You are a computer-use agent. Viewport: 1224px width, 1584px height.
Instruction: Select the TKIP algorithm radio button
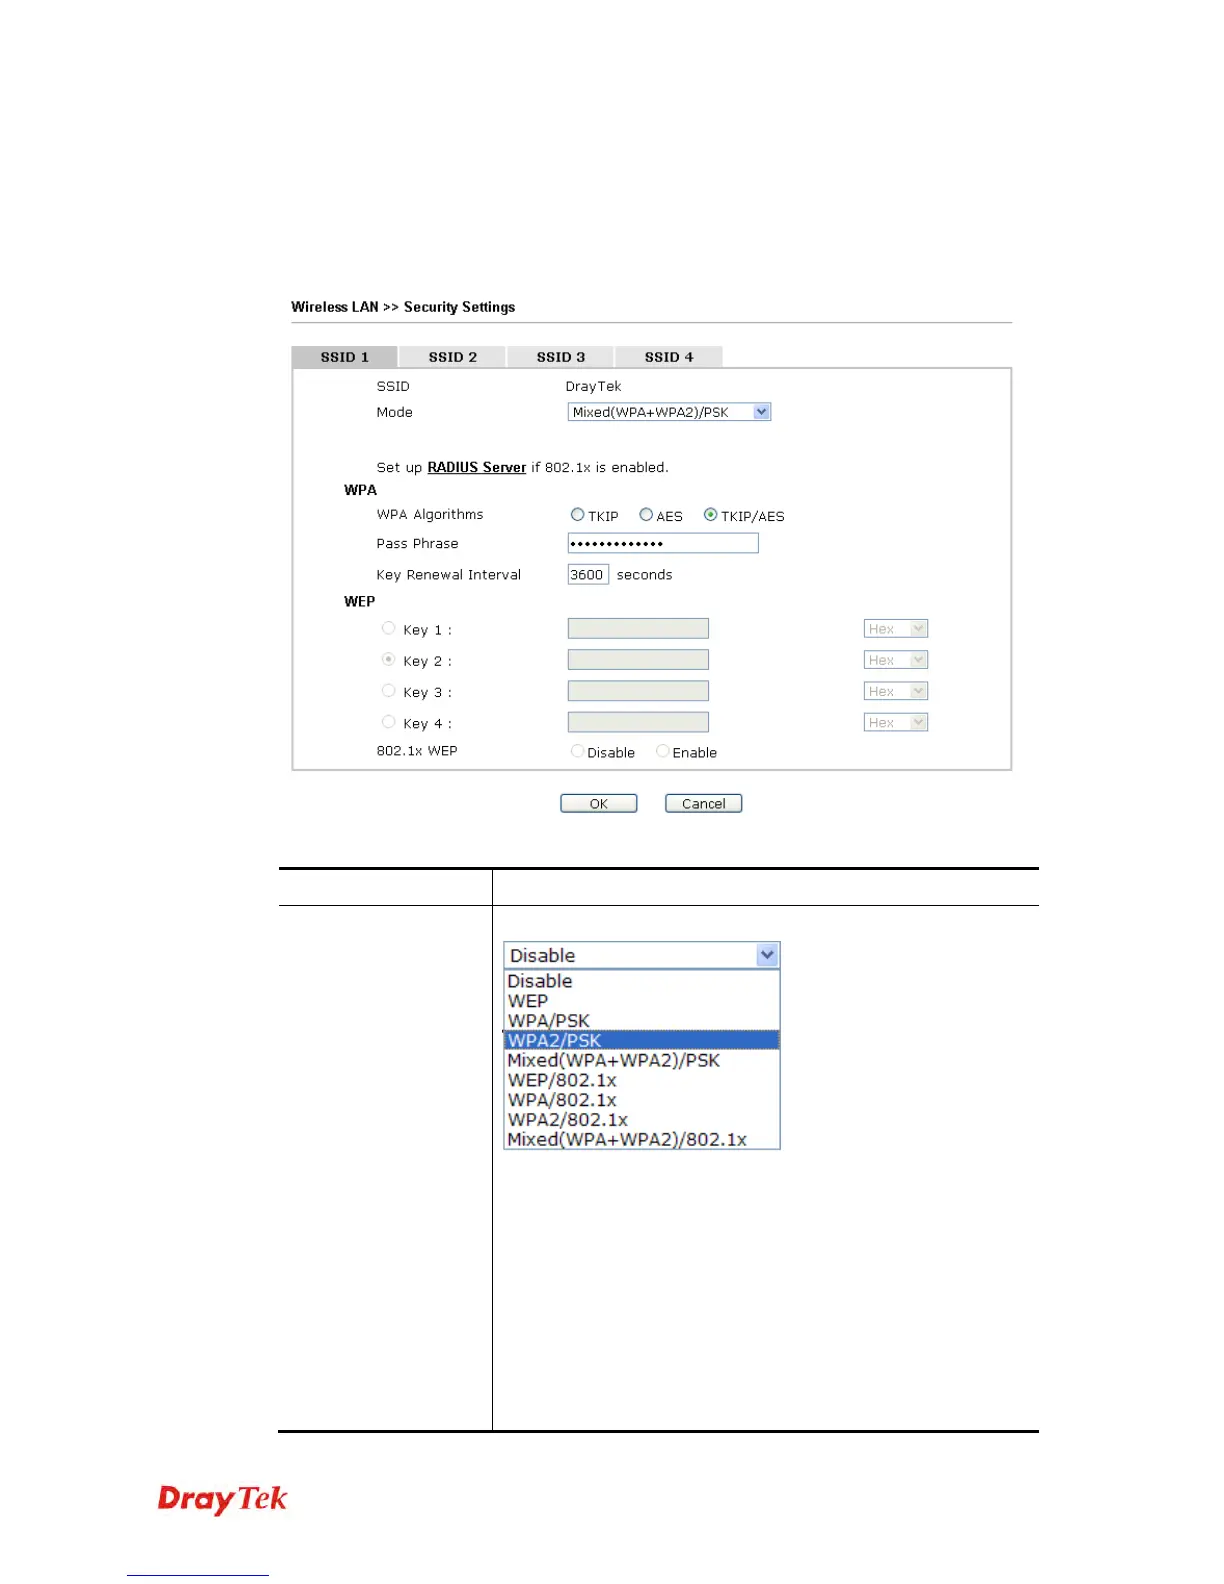click(578, 515)
